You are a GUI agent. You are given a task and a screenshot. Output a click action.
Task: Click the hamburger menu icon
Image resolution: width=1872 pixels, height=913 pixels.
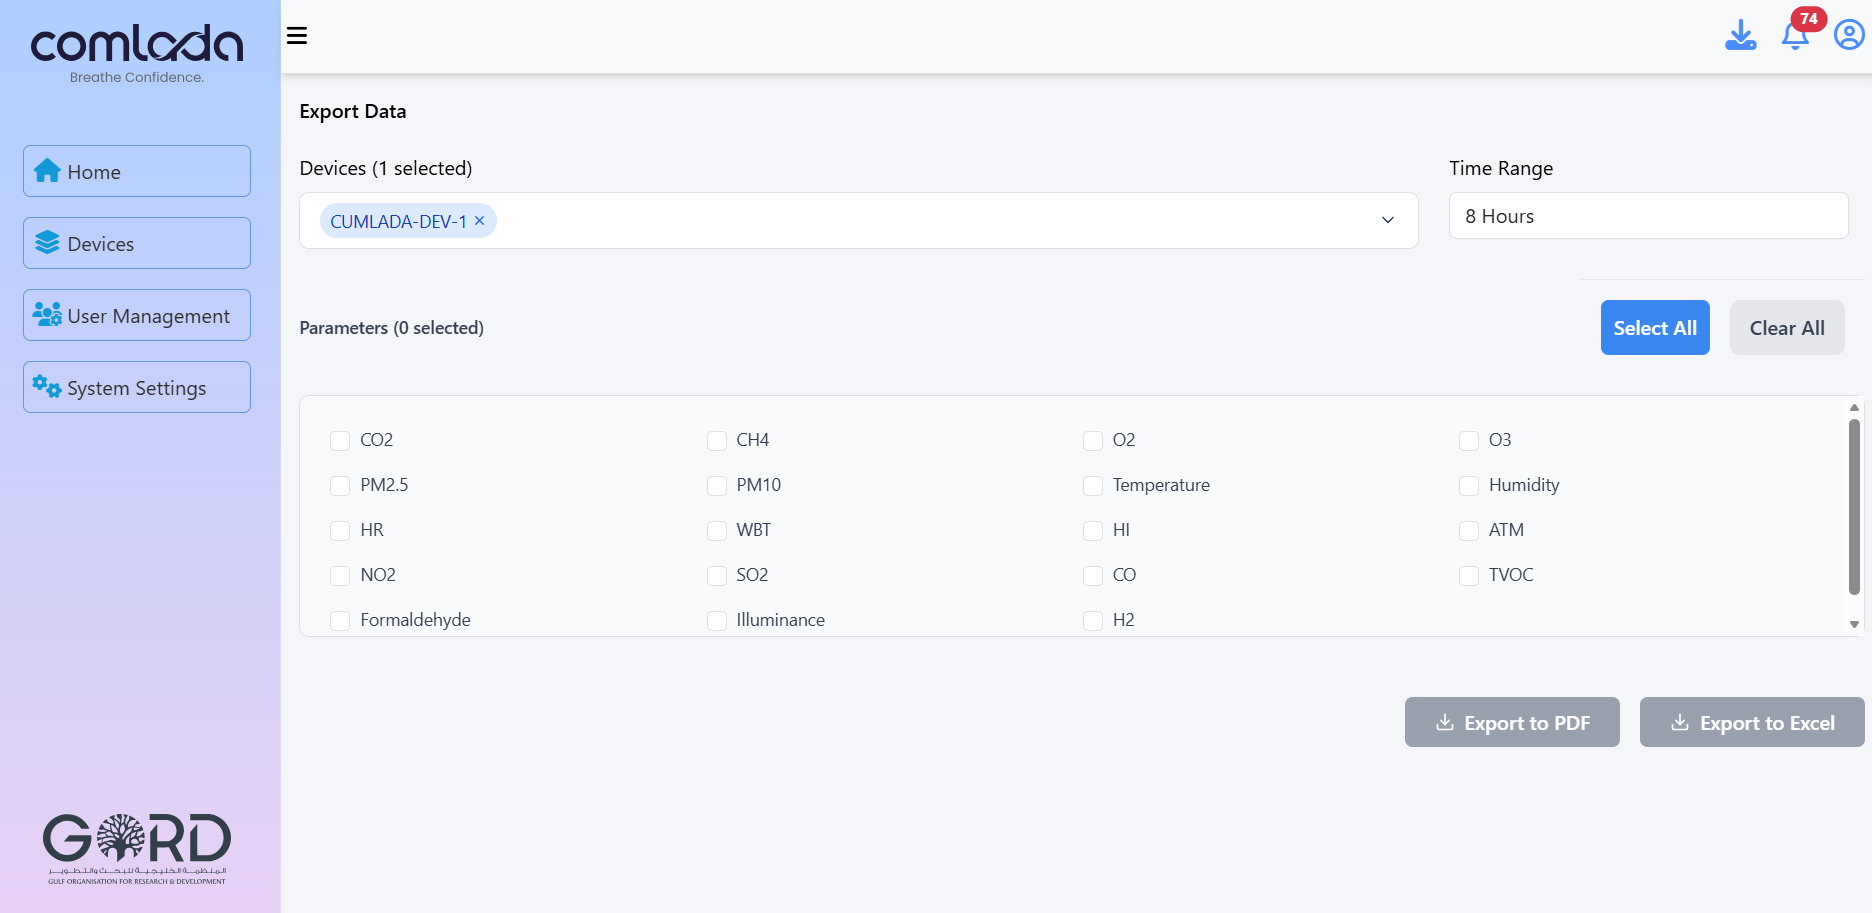[297, 36]
